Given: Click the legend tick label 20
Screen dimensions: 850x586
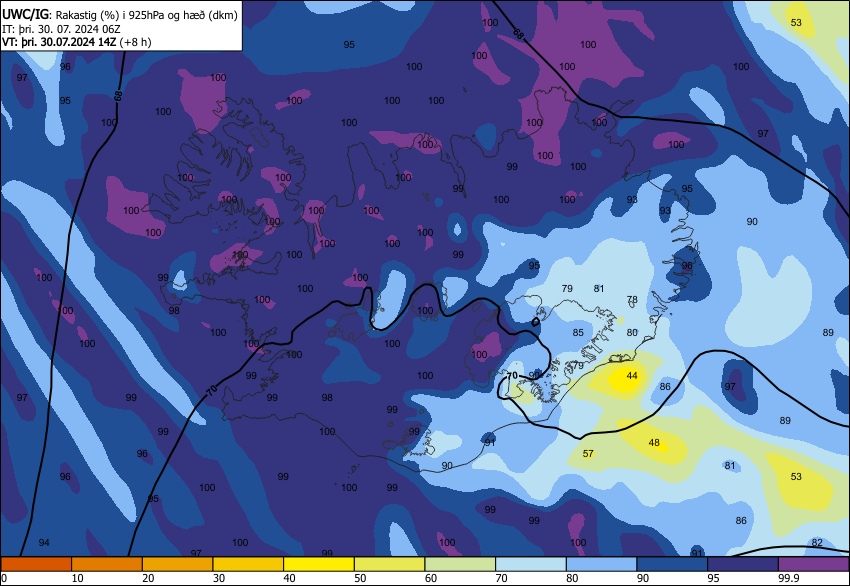Looking at the screenshot, I should 148,578.
